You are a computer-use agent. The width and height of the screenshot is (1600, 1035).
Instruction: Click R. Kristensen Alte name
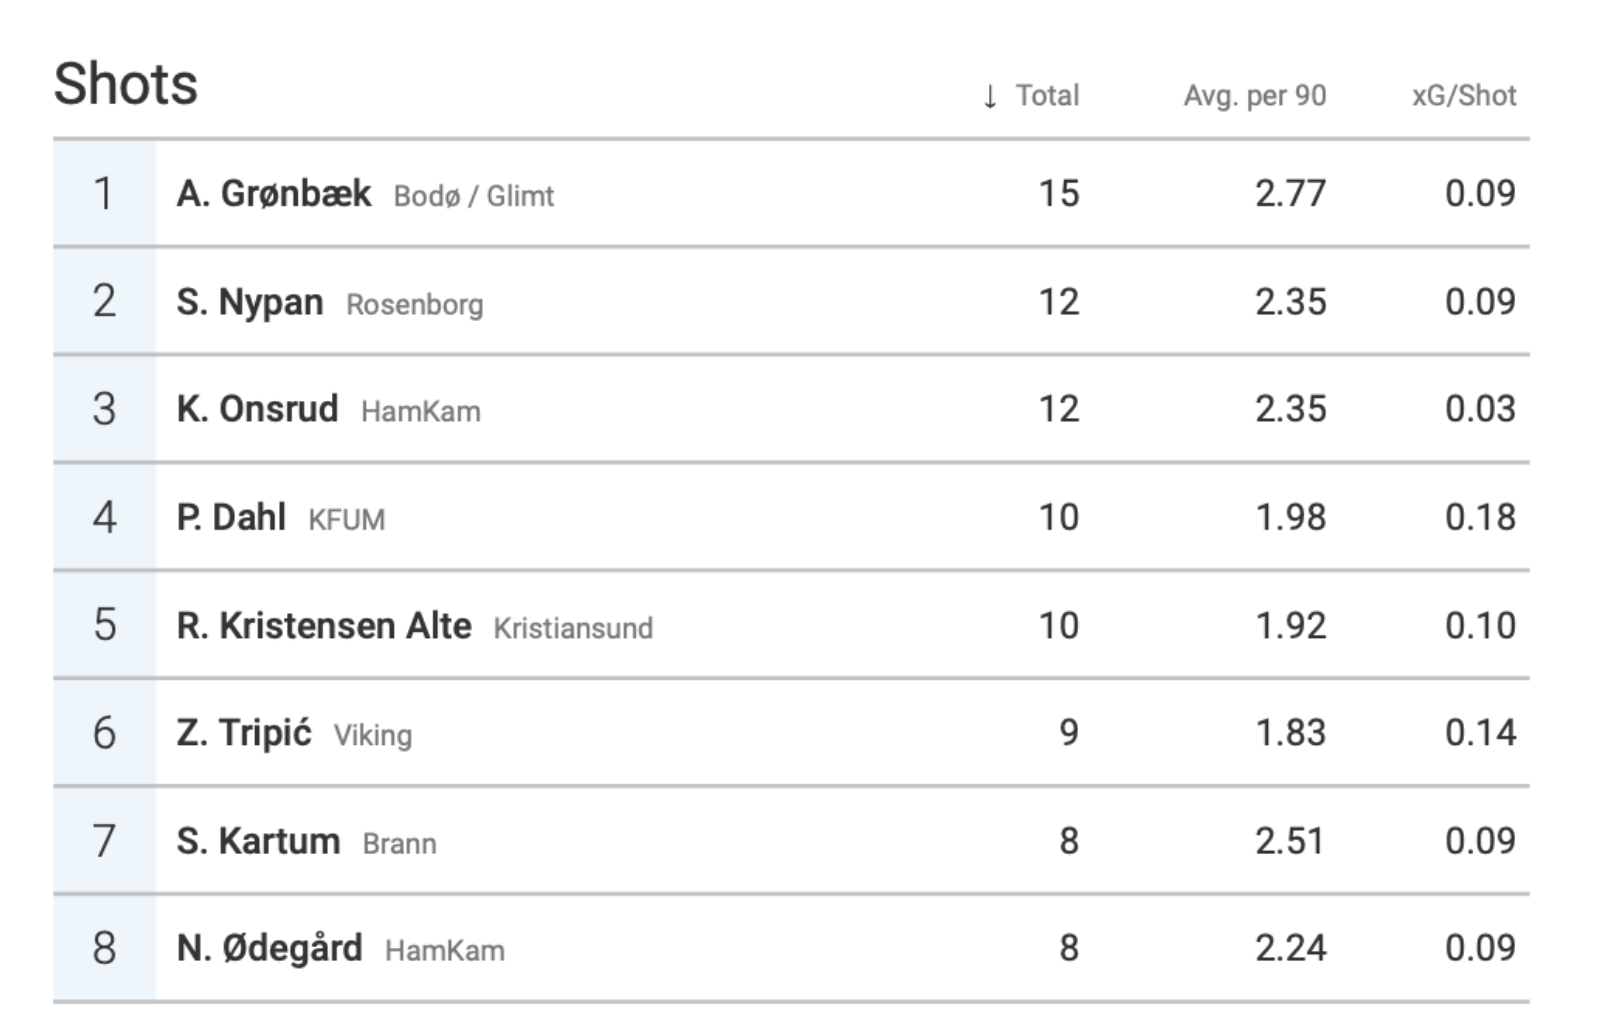point(324,625)
